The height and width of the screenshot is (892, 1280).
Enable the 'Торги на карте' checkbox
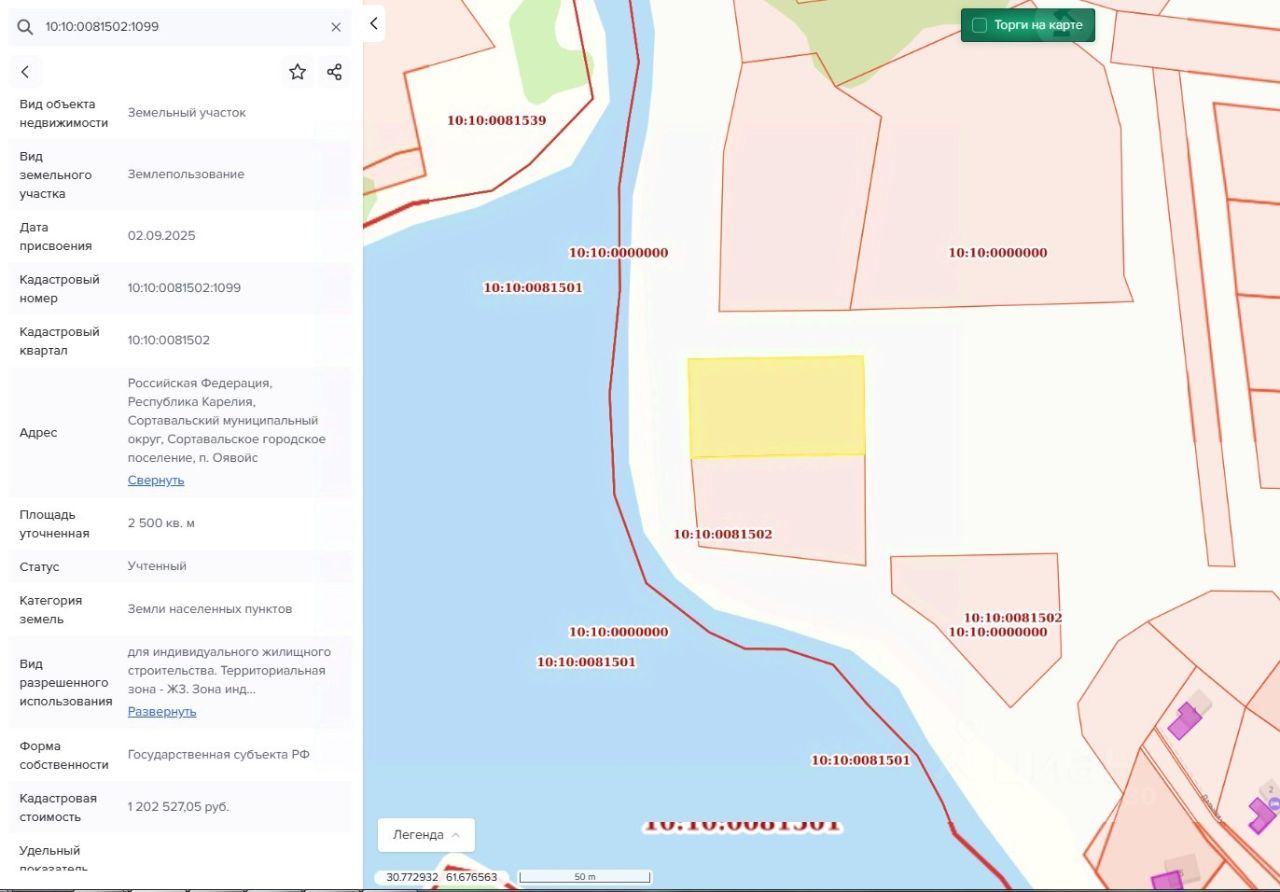coord(980,25)
